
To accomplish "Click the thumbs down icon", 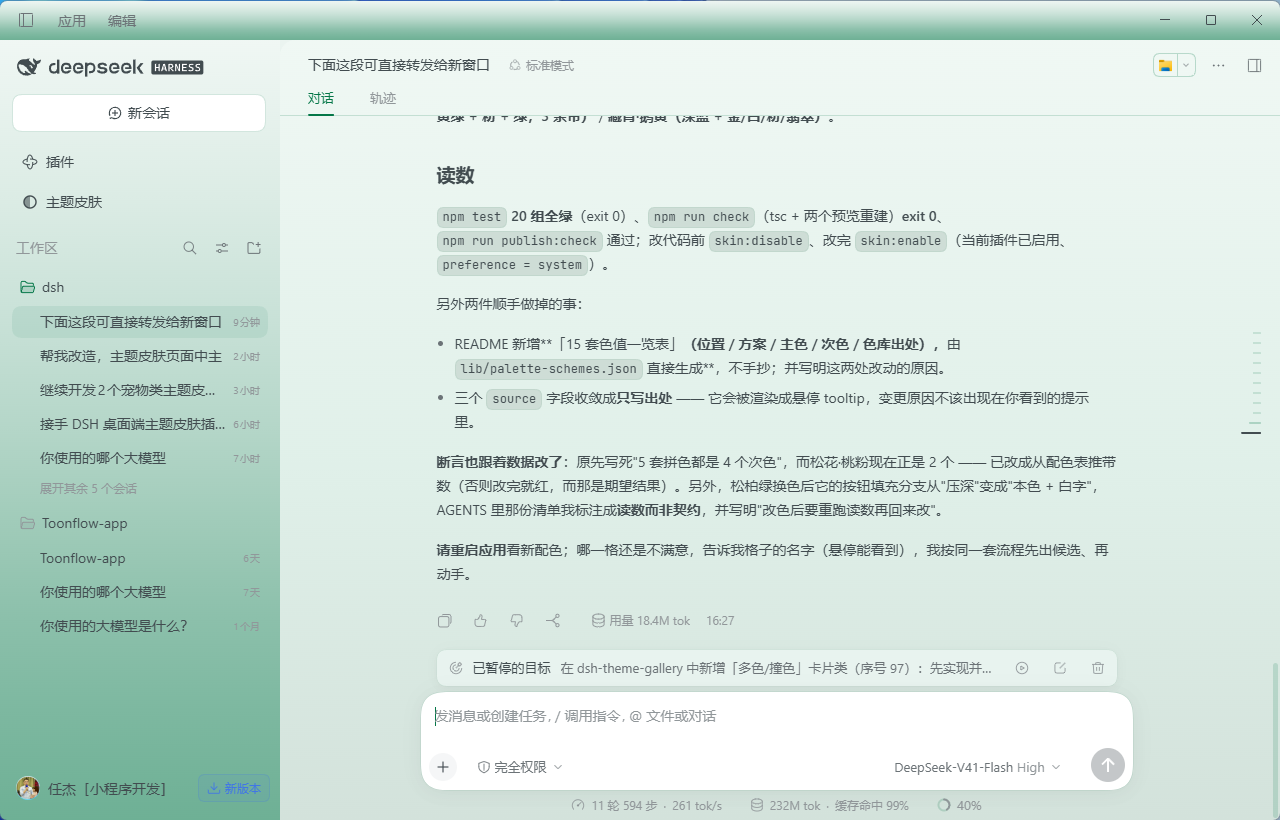I will coord(516,621).
